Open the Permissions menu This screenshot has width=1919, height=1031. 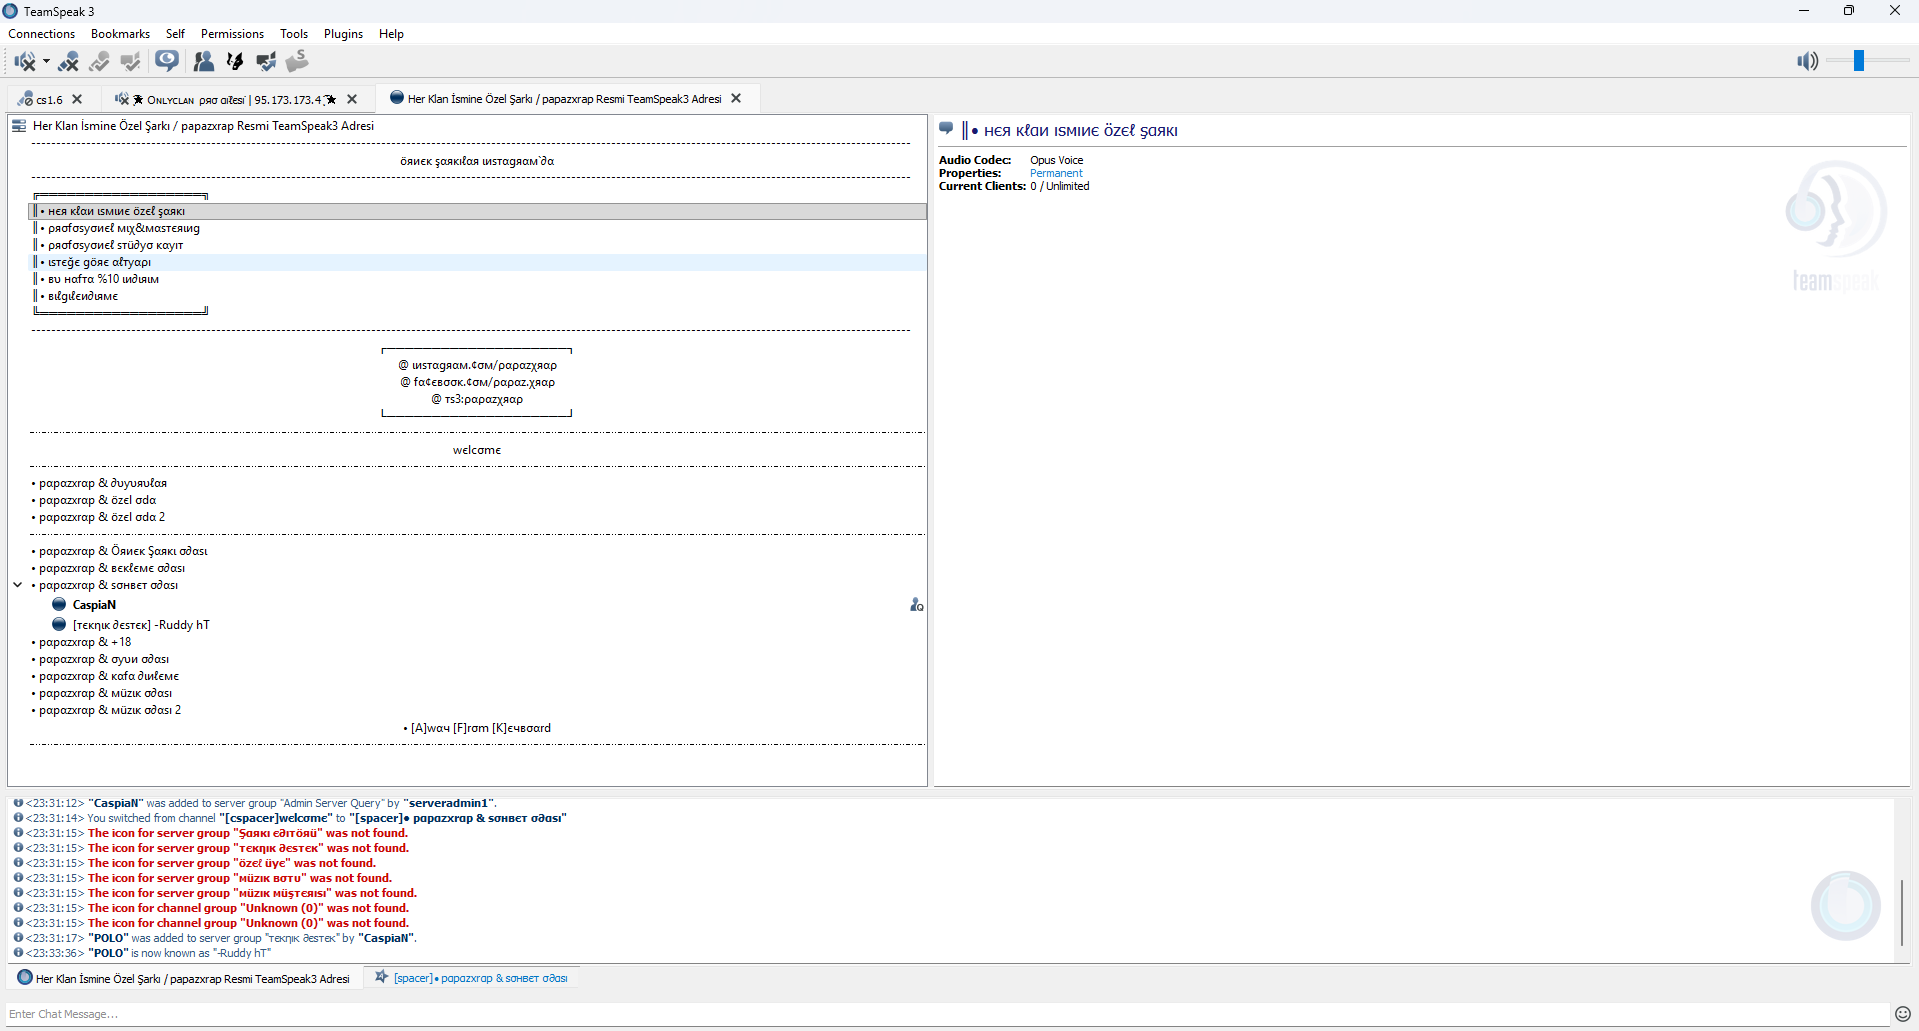pos(232,34)
